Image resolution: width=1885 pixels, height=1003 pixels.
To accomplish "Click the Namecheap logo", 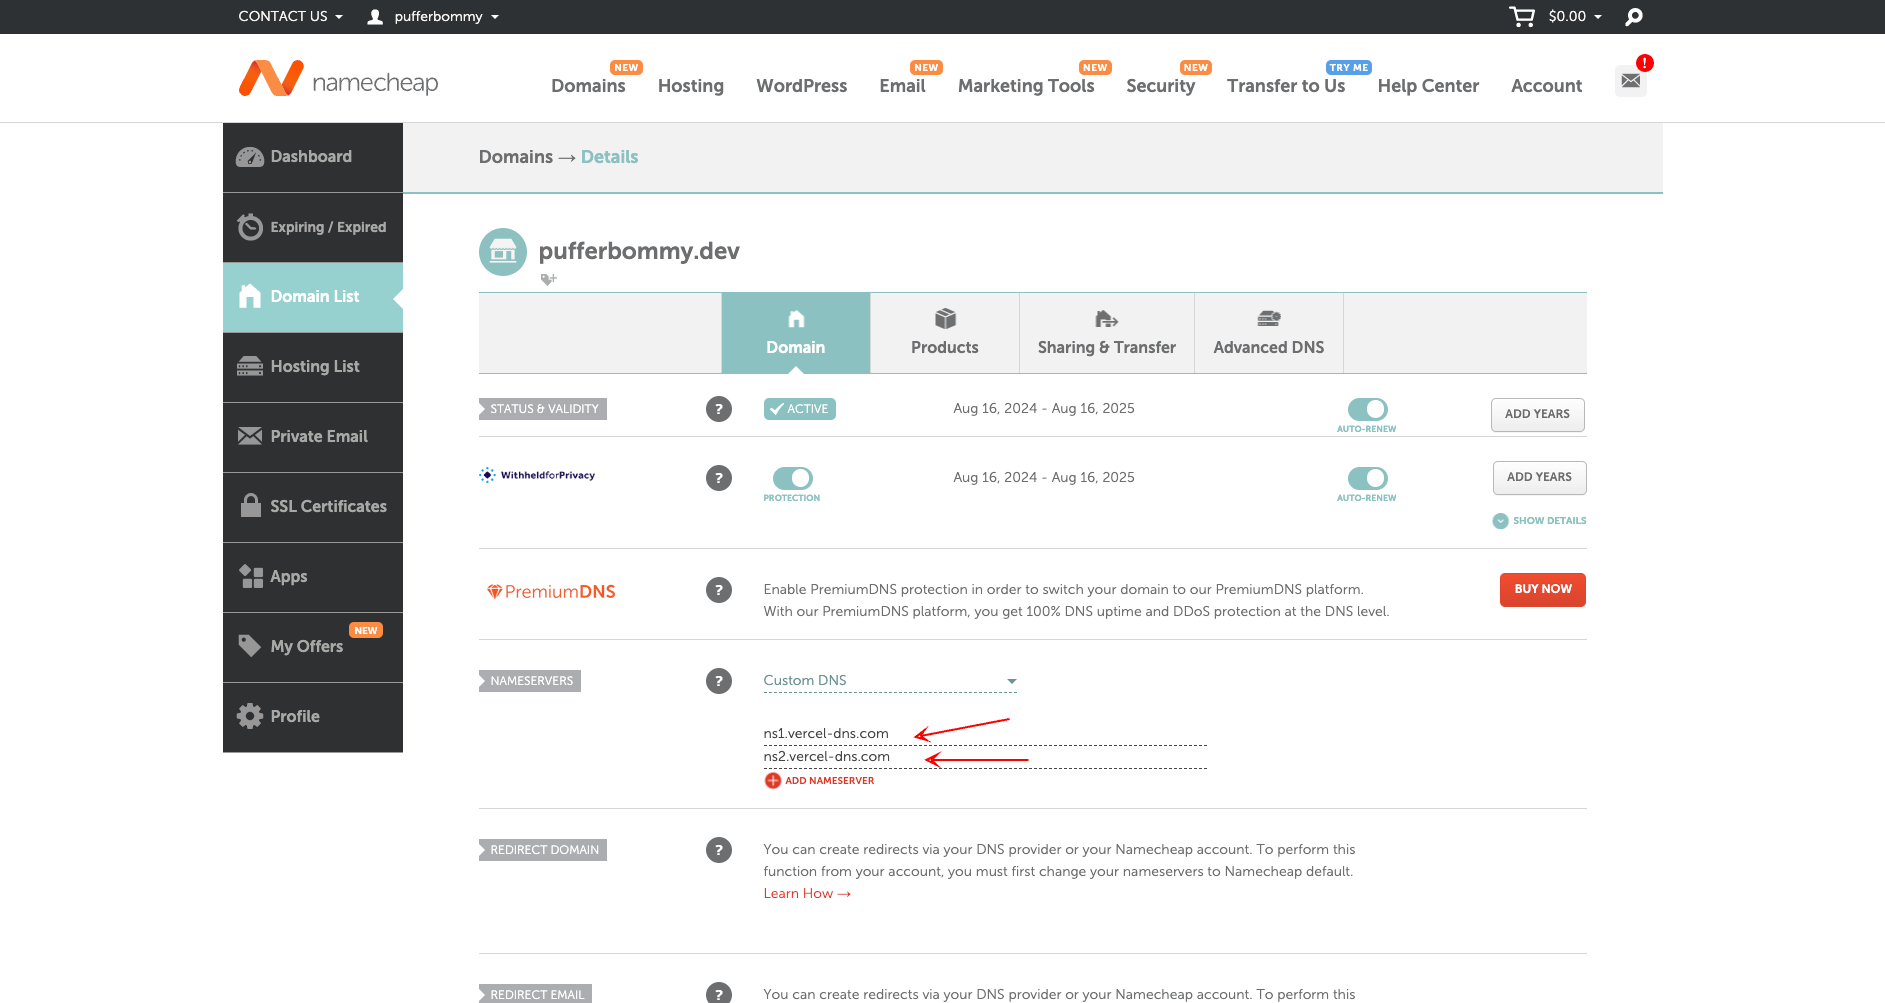I will 338,79.
